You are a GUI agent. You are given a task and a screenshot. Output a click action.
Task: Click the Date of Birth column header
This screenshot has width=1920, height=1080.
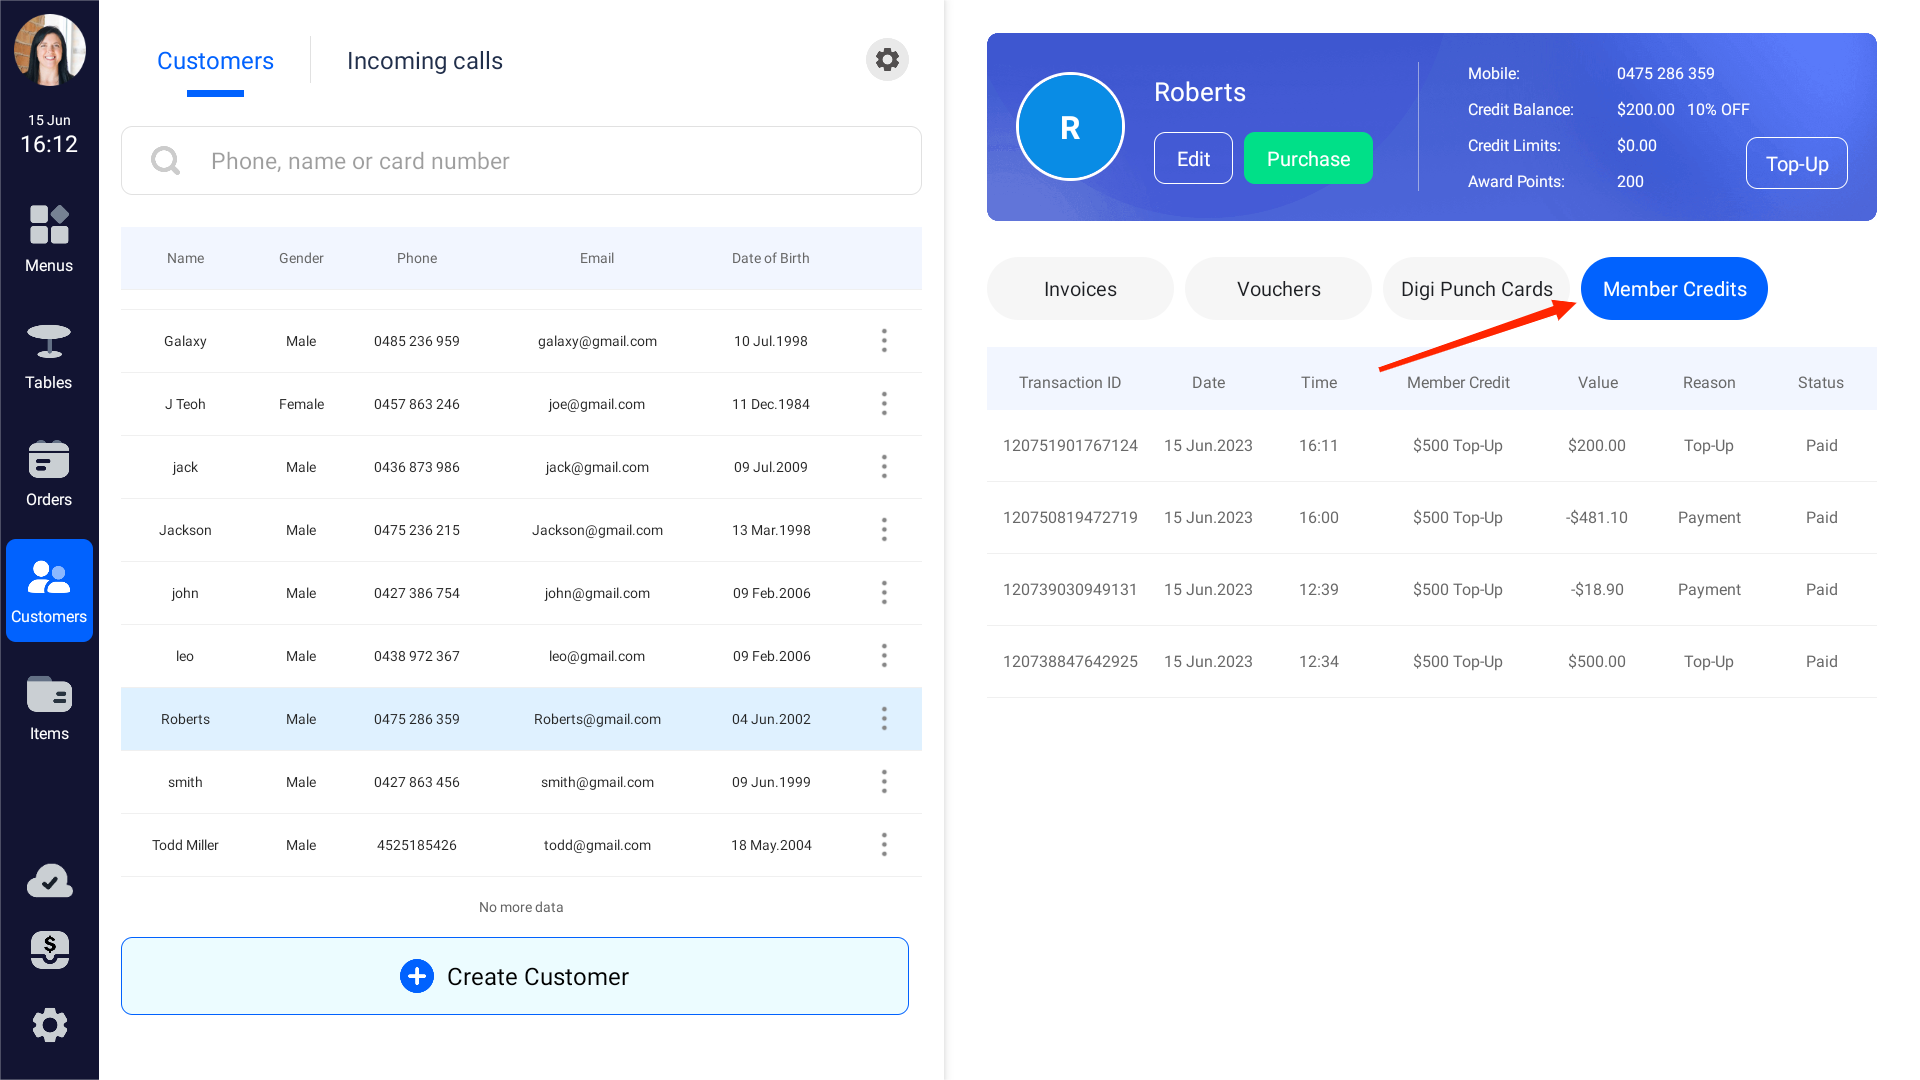click(x=770, y=258)
